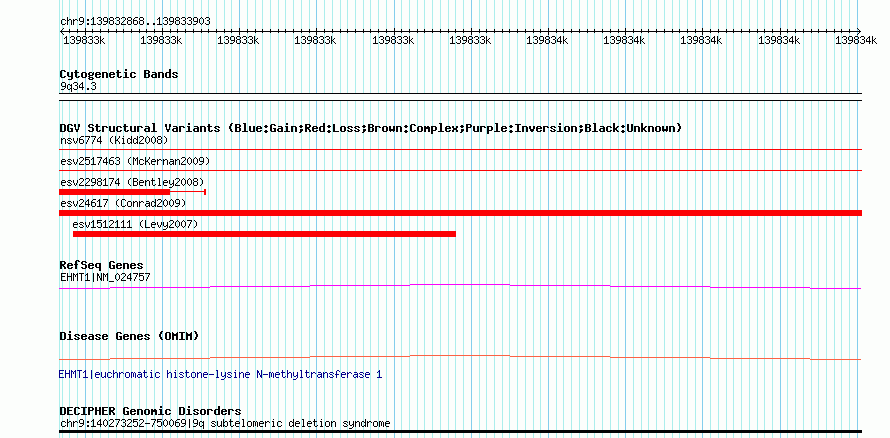The image size is (890, 438).
Task: Click the thin red nsv6774 line
Action: point(460,149)
